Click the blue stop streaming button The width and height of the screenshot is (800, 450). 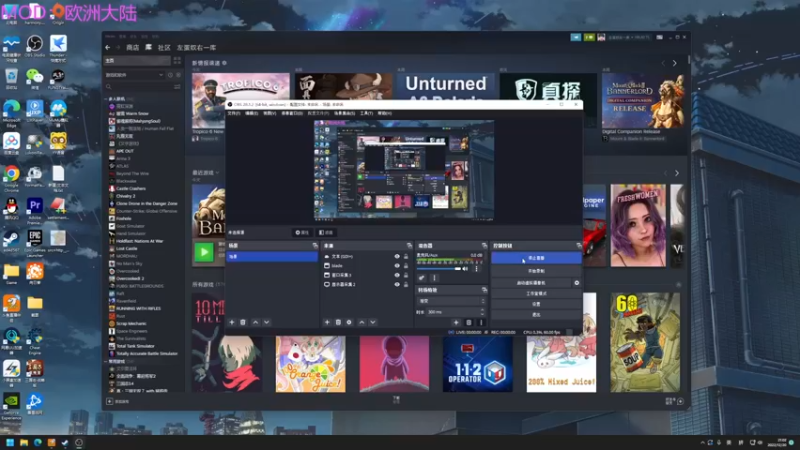click(x=536, y=258)
